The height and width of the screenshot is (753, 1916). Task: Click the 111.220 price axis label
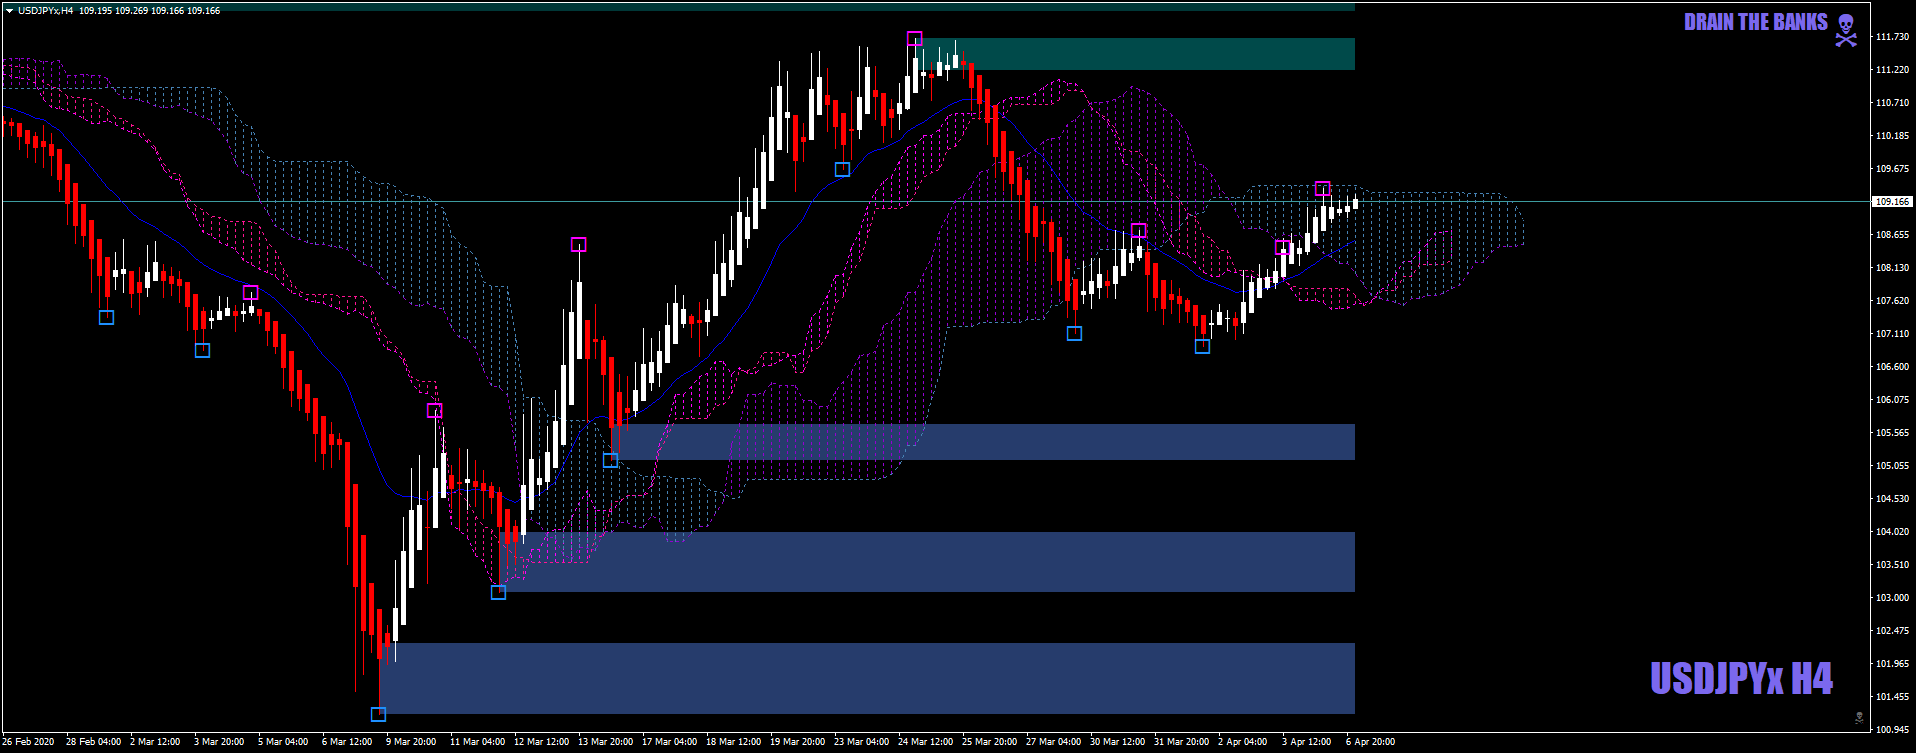coord(1893,70)
